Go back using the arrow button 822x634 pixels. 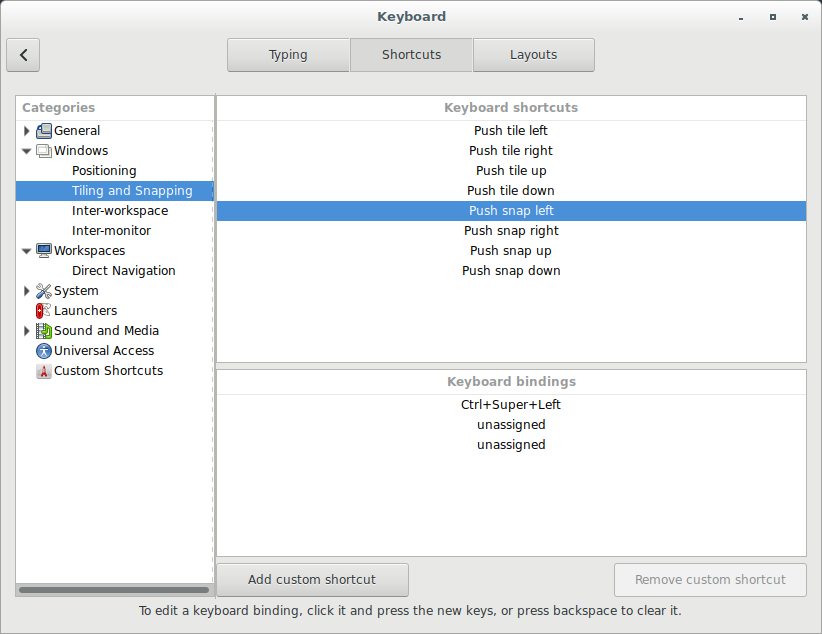click(23, 55)
